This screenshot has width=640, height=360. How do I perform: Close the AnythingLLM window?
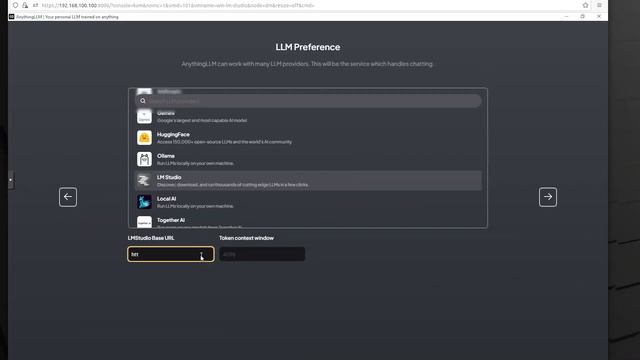point(599,17)
